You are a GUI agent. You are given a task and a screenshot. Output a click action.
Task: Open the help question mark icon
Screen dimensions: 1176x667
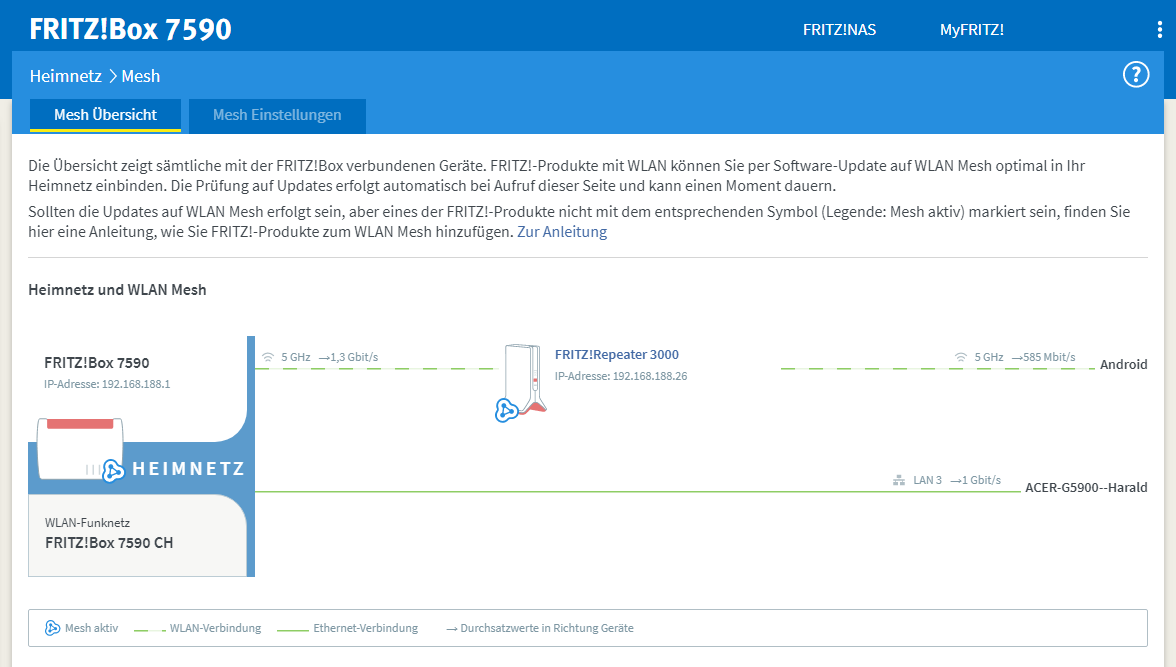(x=1136, y=75)
